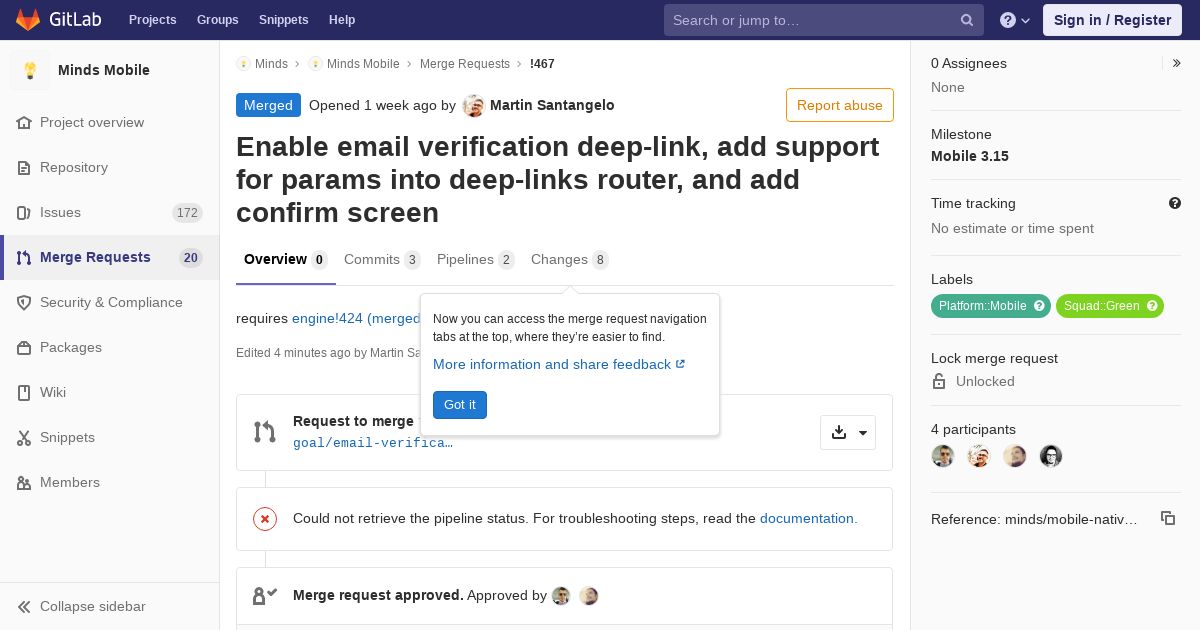The image size is (1200, 630).
Task: Open the engine!424 merge request link
Action: (x=358, y=318)
